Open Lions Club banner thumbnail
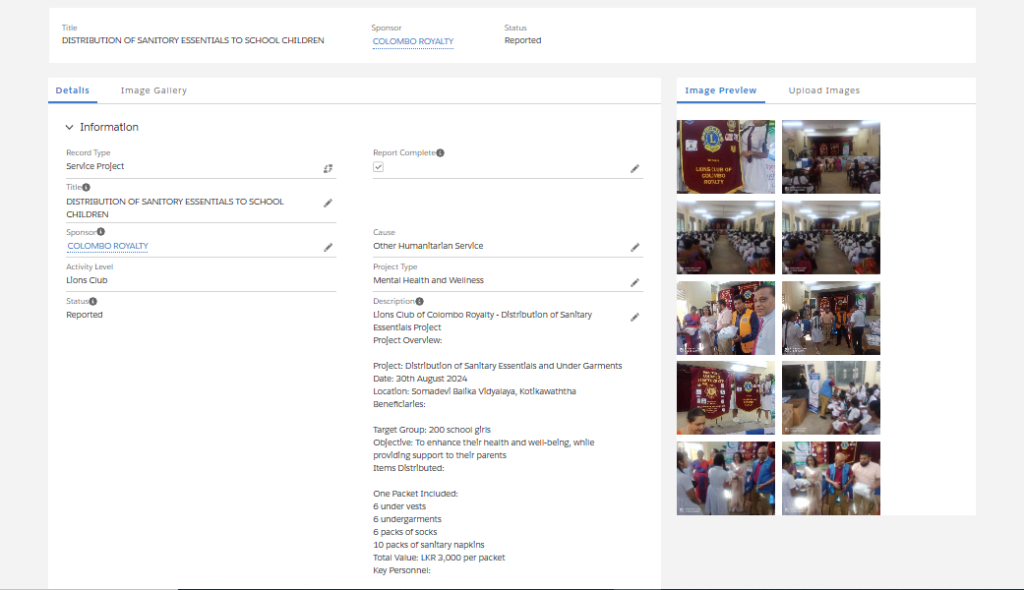 [726, 157]
